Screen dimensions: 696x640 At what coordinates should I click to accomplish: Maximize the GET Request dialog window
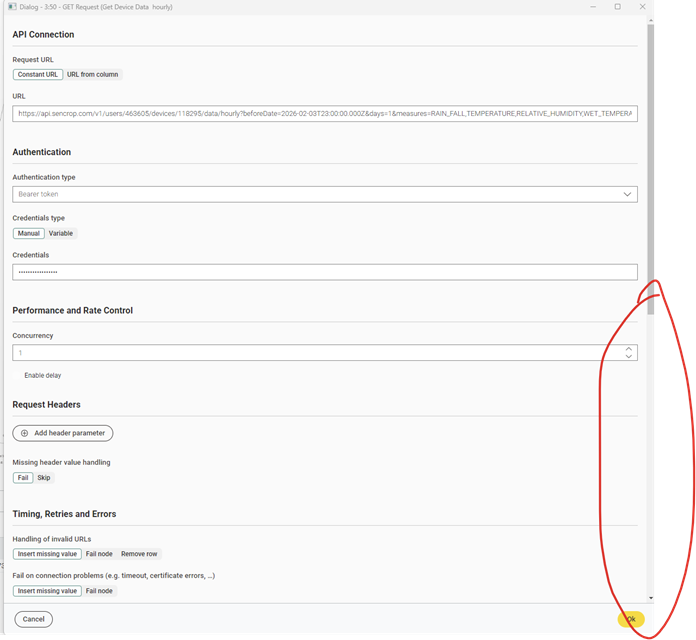[617, 7]
